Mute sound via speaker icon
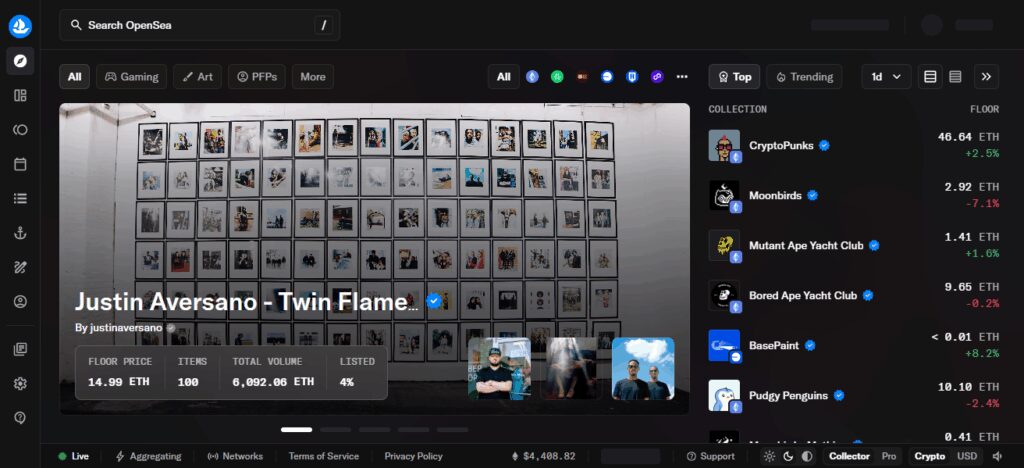The image size is (1024, 468). 997,456
